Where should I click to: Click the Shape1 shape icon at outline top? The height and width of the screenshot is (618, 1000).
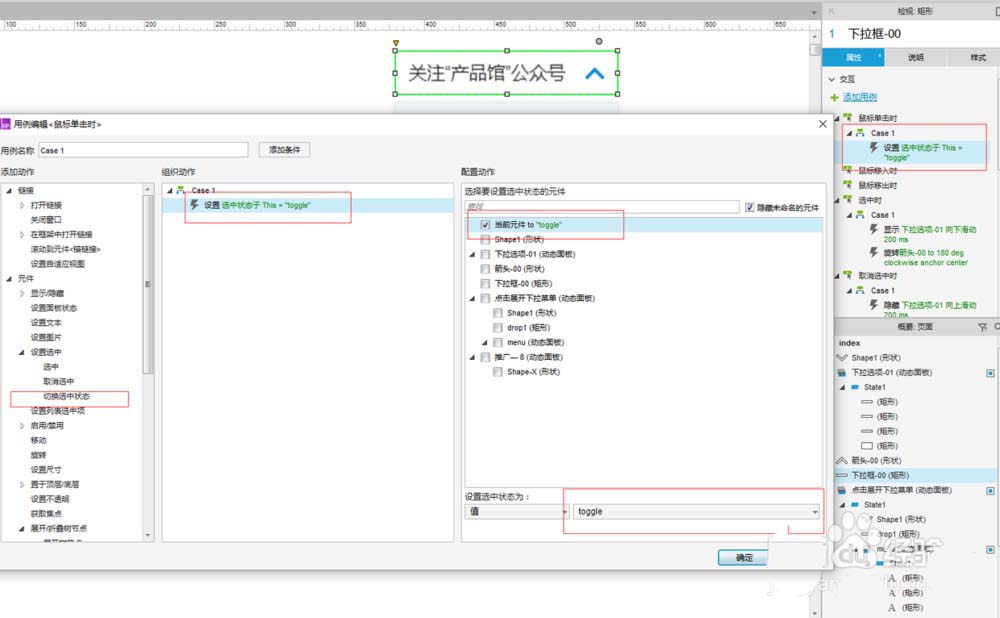842,358
